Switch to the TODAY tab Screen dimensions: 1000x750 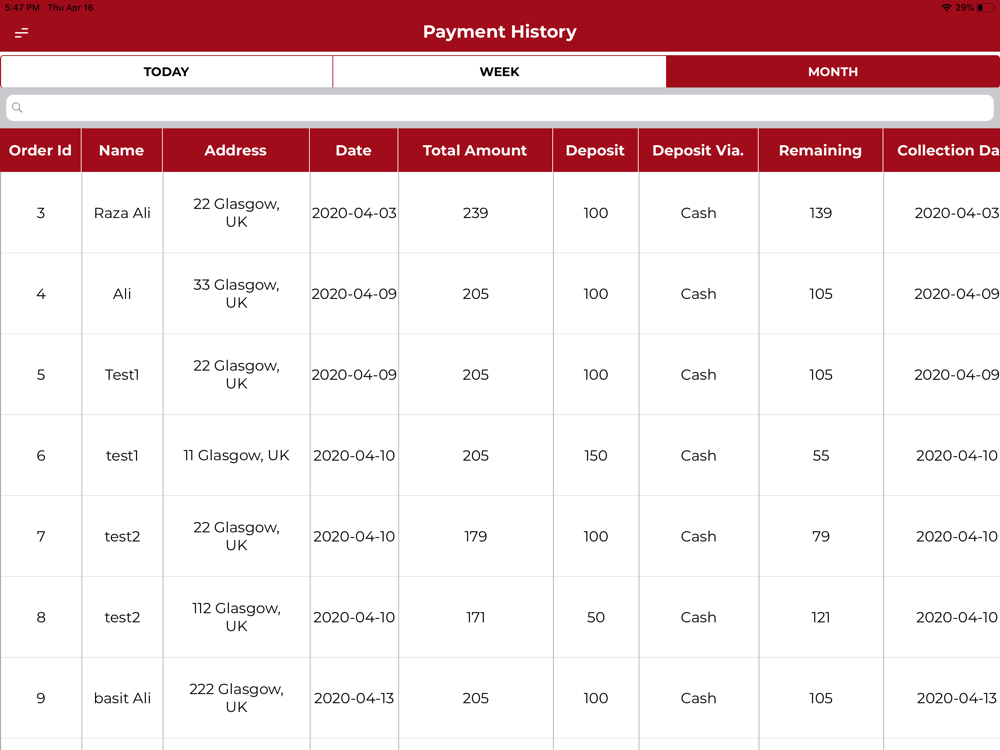tap(166, 71)
